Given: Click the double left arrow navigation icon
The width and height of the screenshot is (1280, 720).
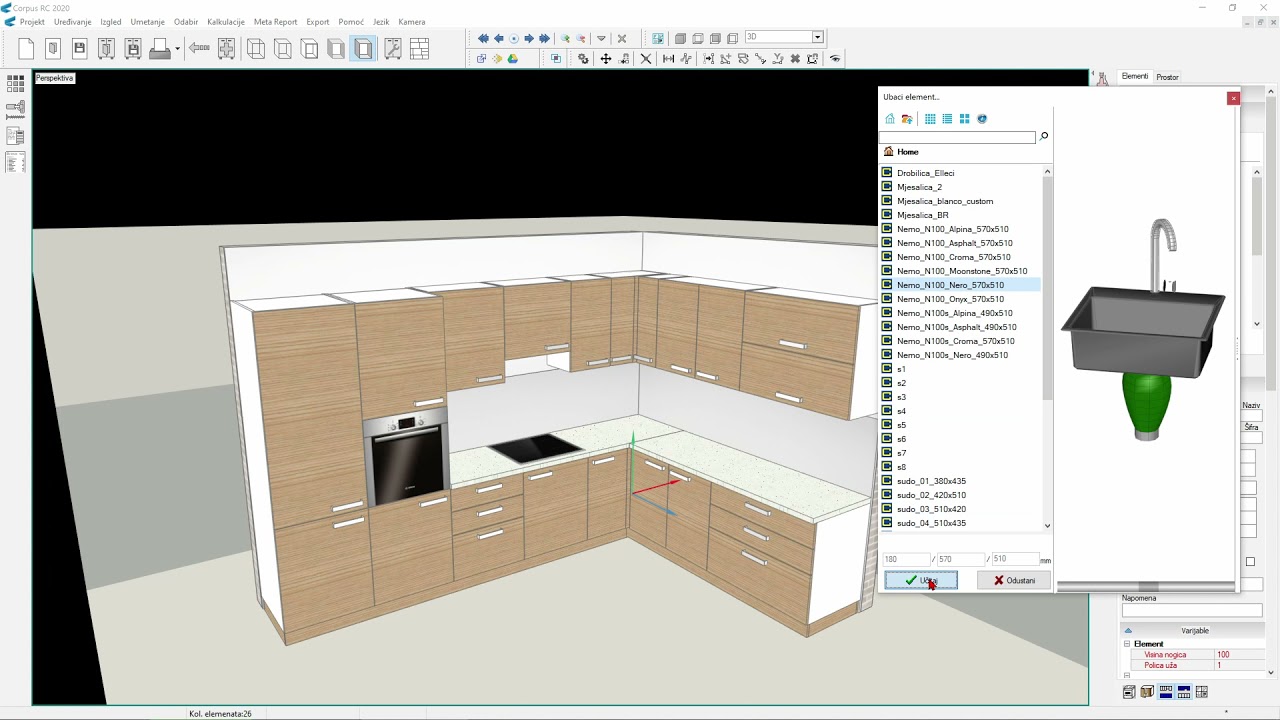Looking at the screenshot, I should pyautogui.click(x=483, y=38).
